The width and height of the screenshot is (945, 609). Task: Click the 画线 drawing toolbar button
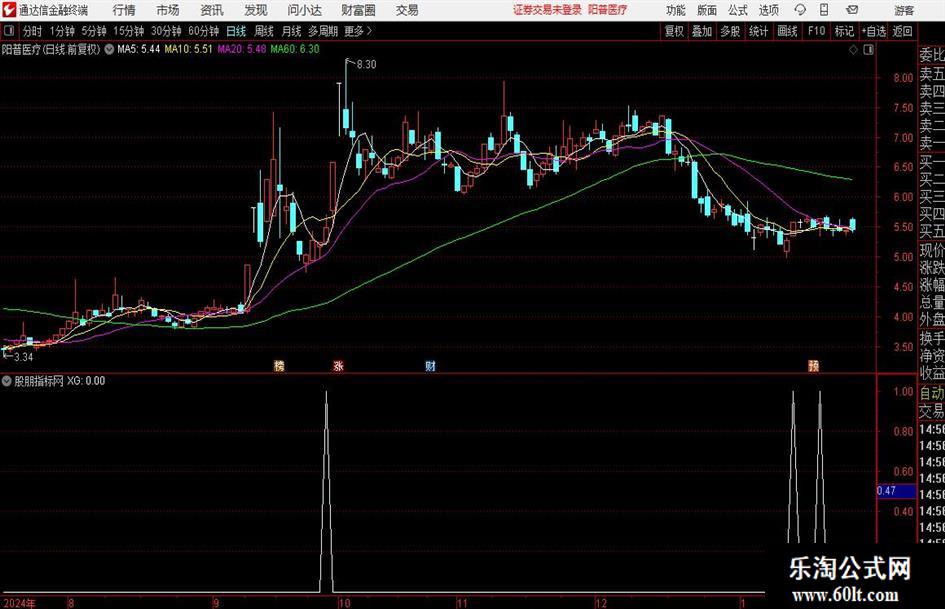pos(787,31)
